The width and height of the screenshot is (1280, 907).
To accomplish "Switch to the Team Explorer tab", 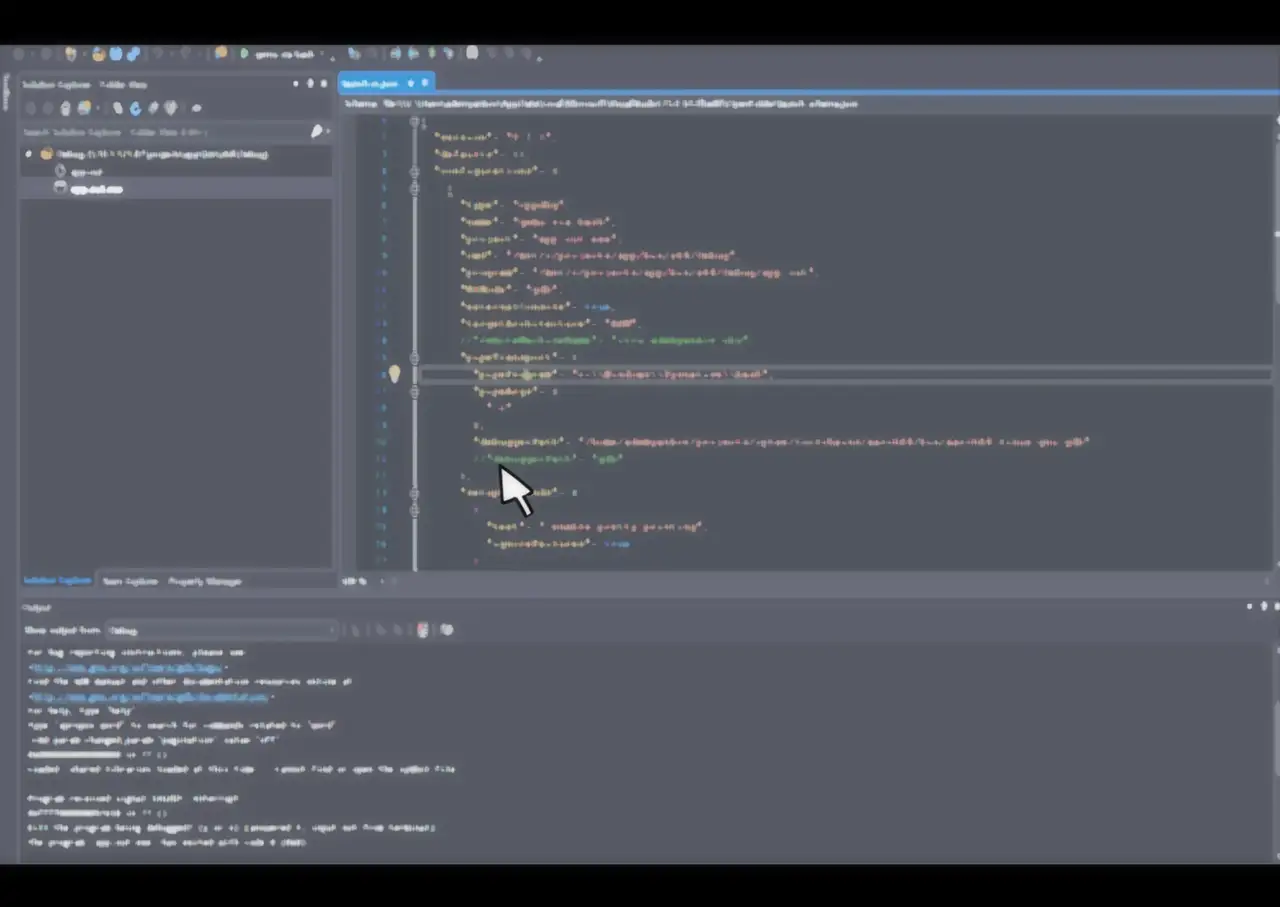I will (130, 581).
